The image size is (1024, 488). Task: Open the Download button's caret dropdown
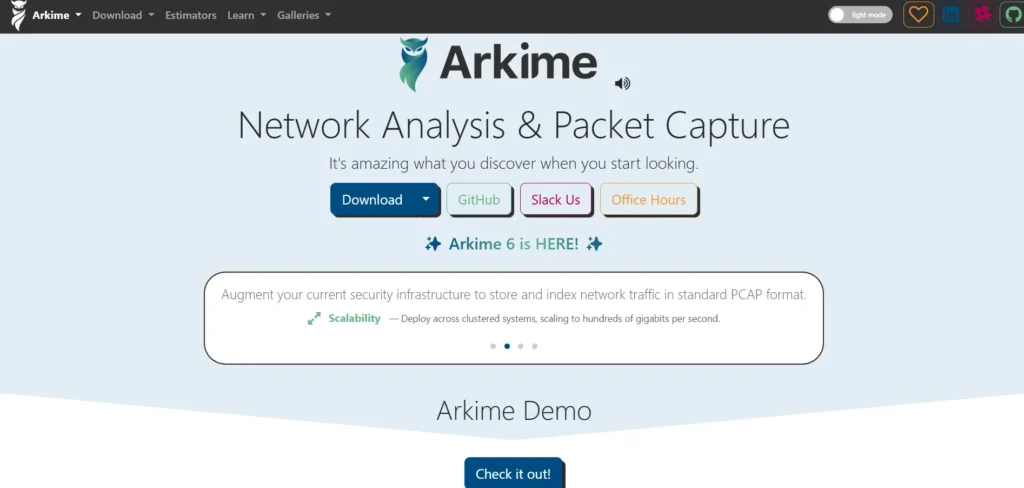[x=426, y=199]
